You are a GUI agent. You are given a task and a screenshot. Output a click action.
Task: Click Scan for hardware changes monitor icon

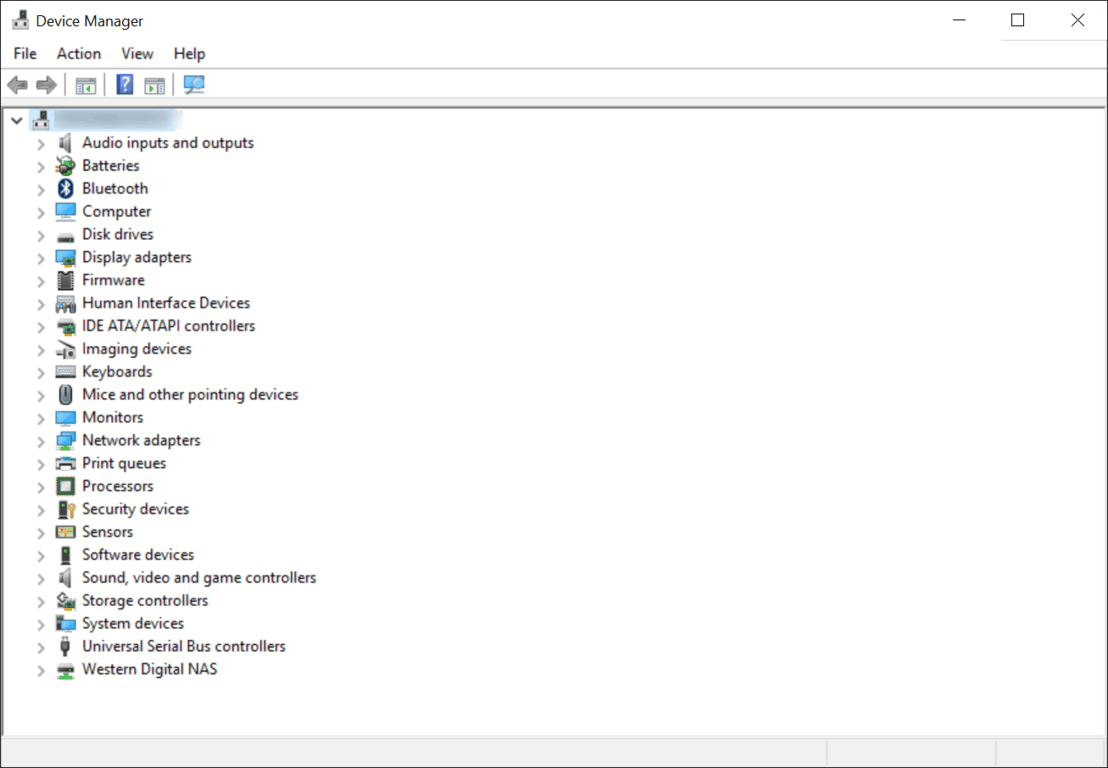click(x=194, y=85)
